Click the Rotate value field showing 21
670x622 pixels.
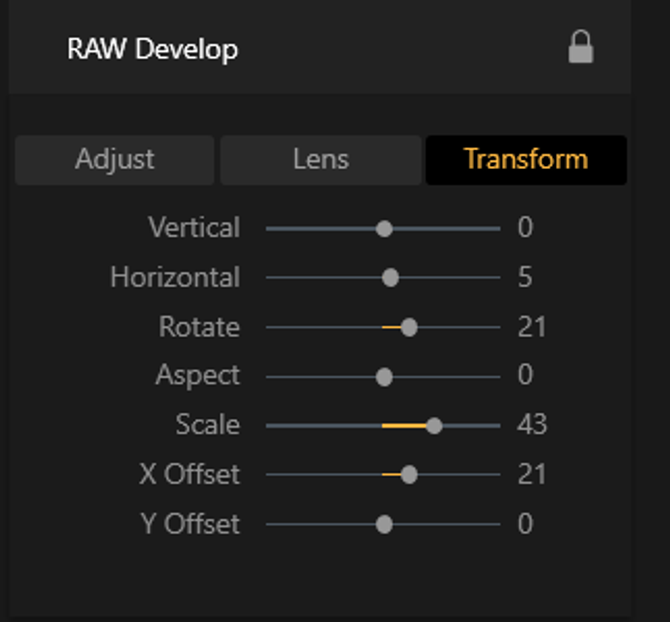coord(532,327)
